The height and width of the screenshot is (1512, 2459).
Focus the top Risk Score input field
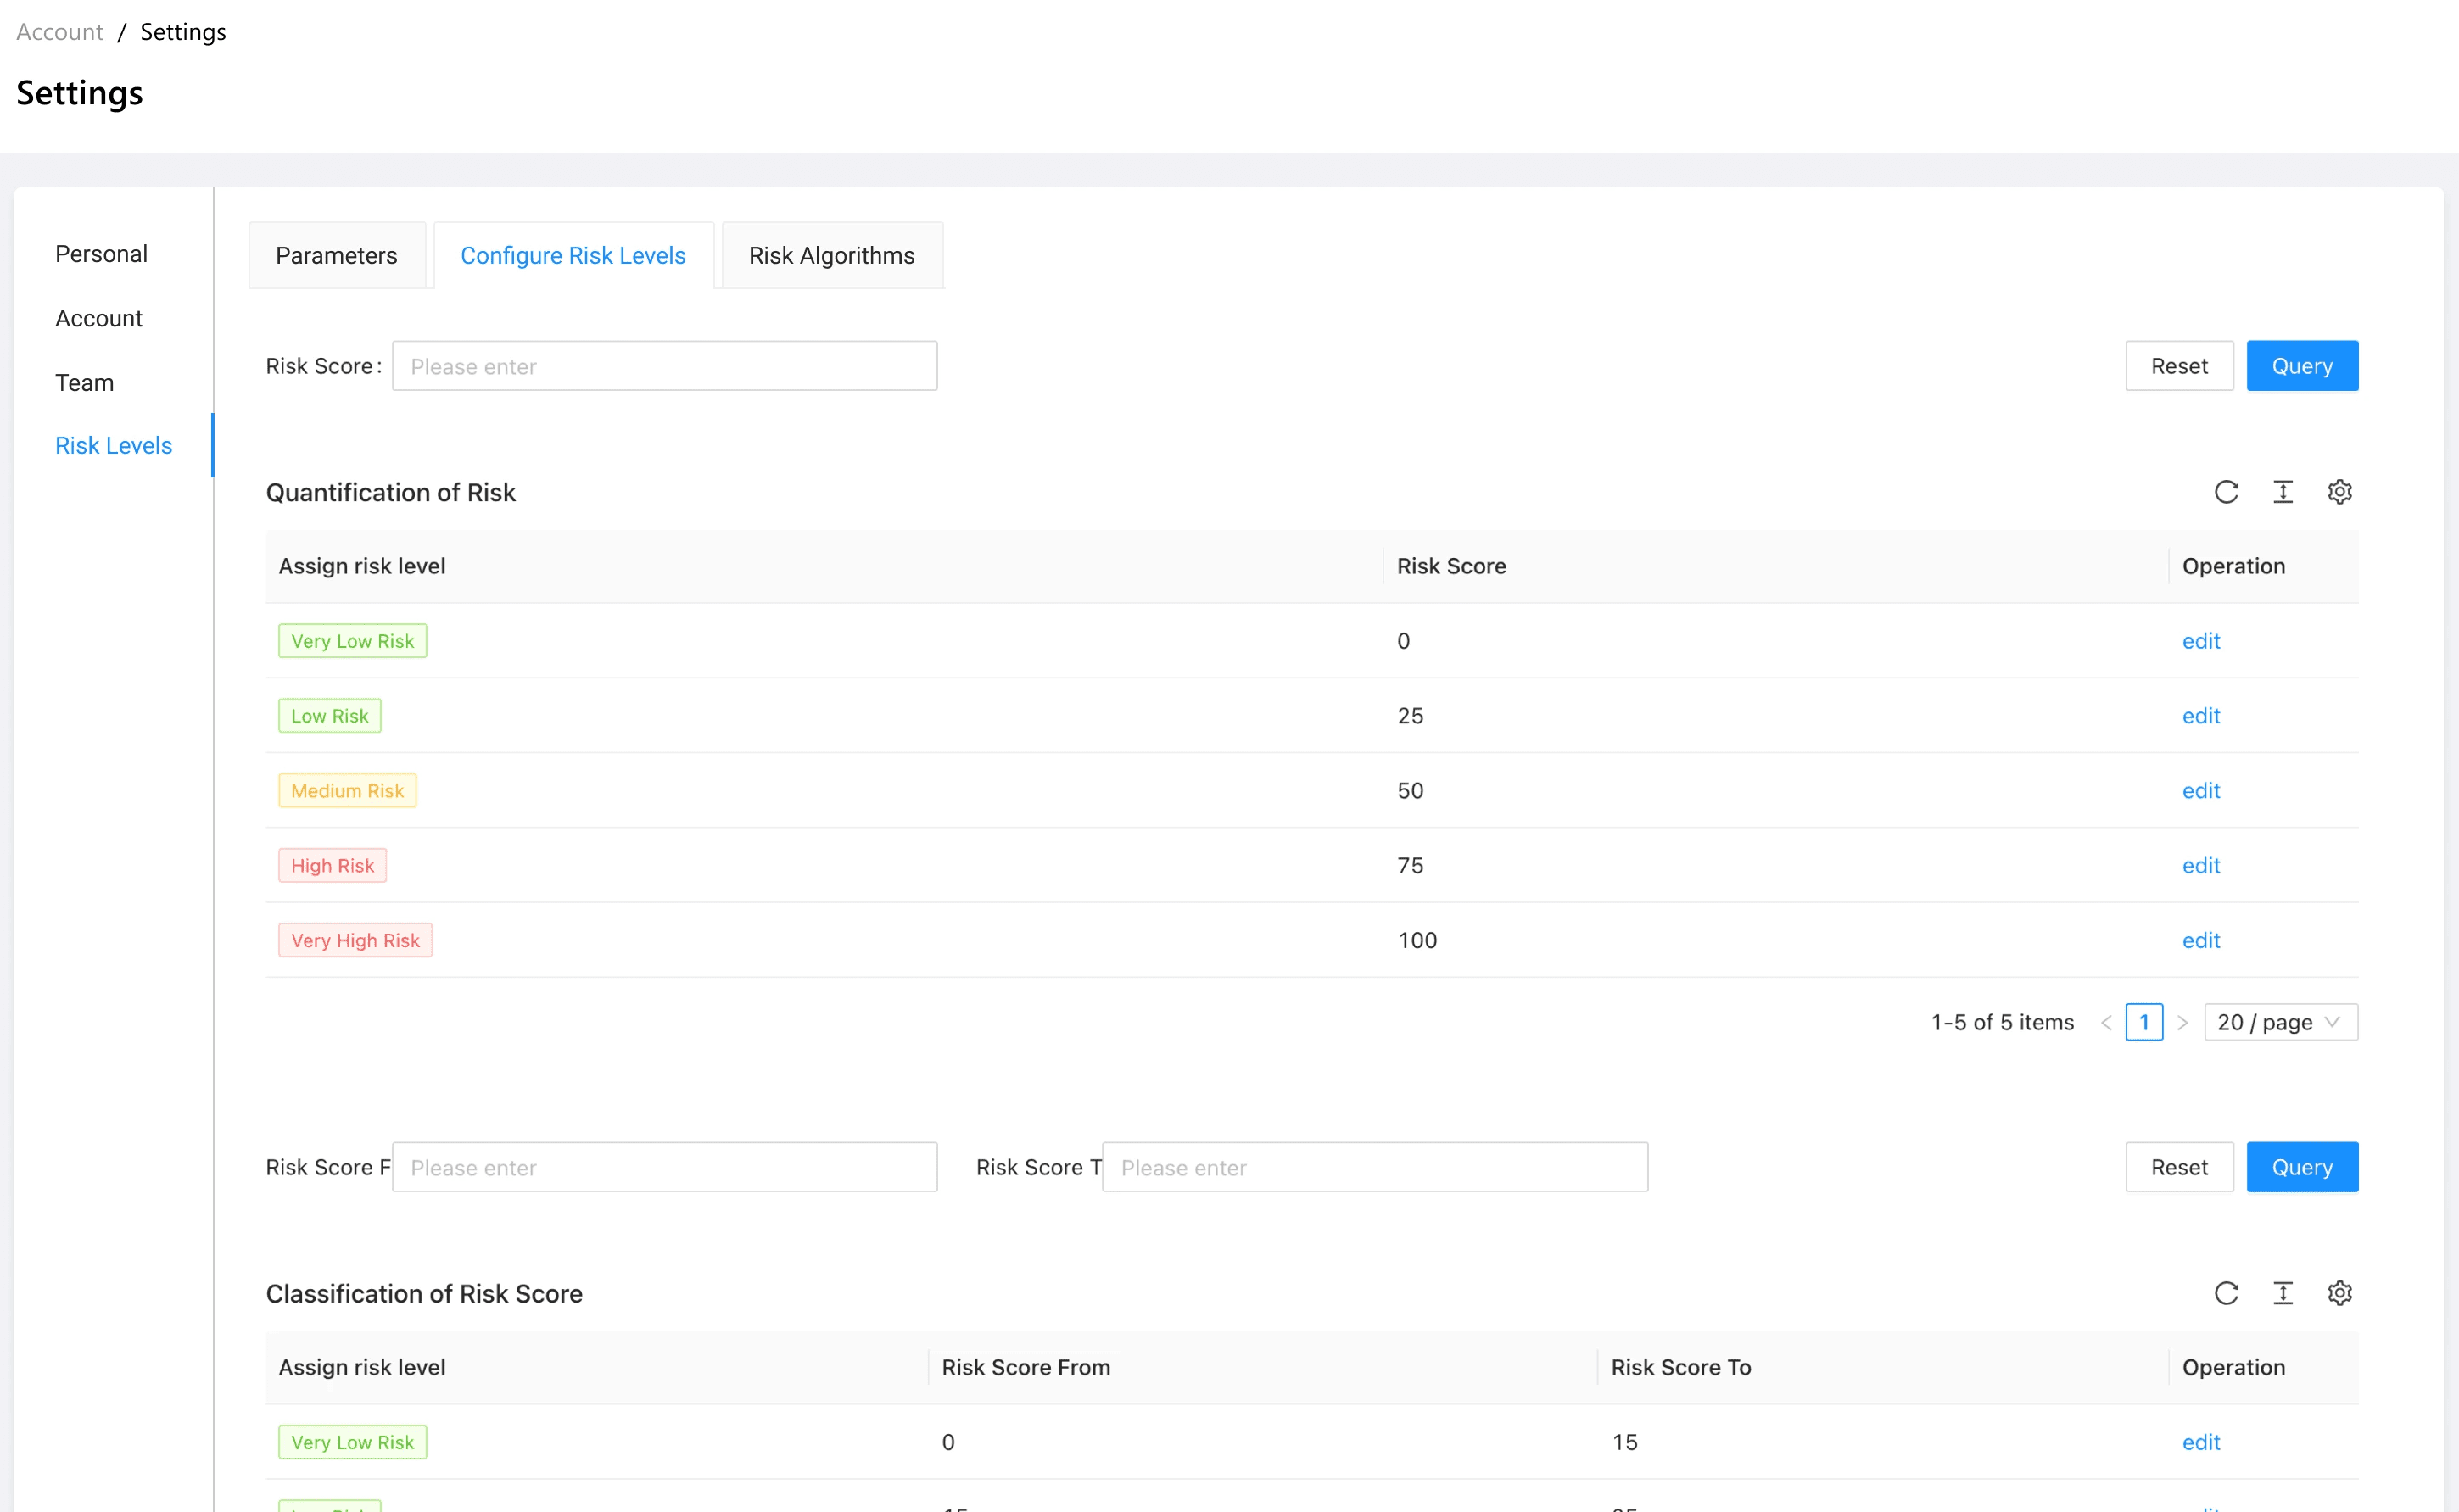coord(664,366)
